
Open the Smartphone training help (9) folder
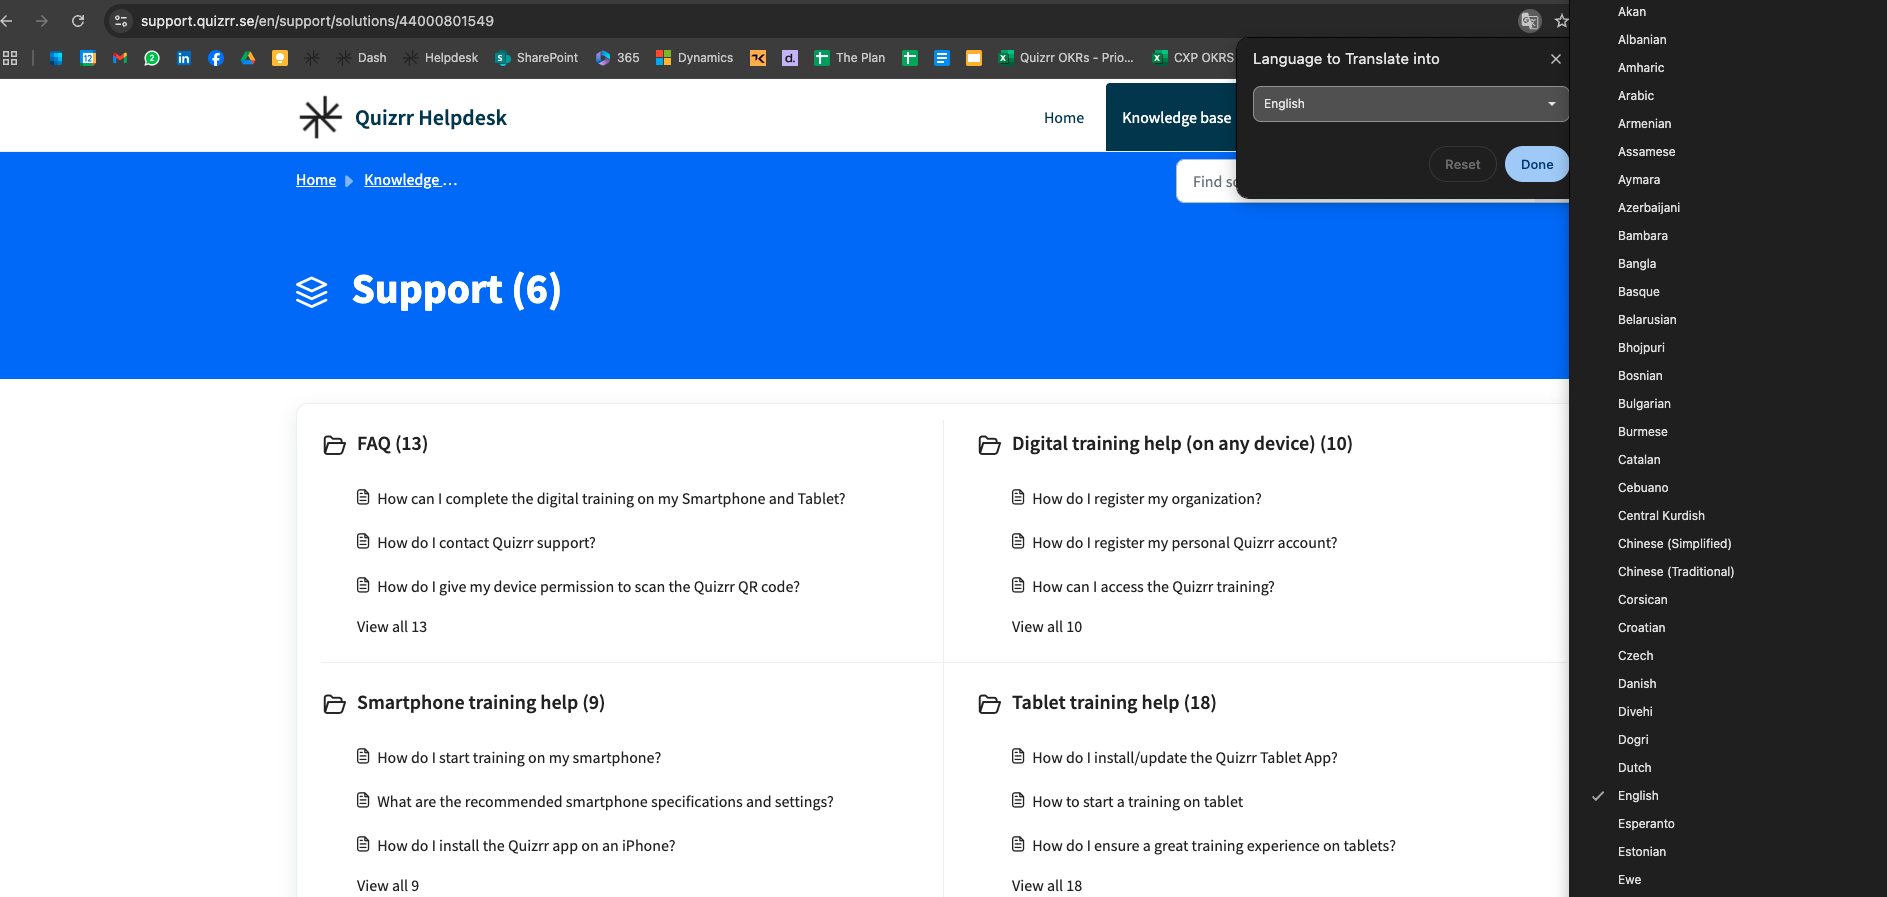point(481,703)
